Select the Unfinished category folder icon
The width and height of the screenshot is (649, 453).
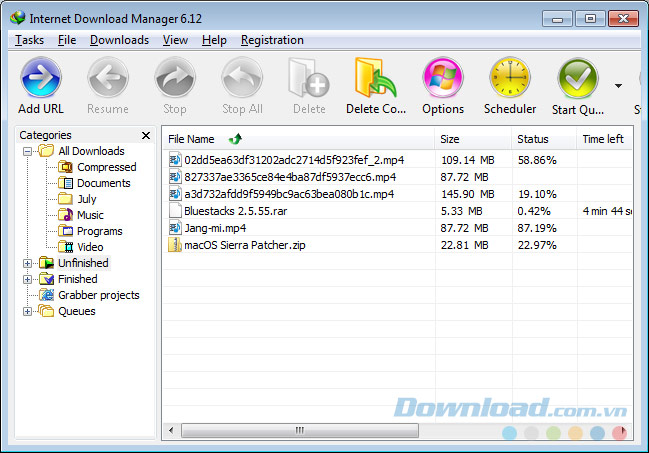(46, 263)
